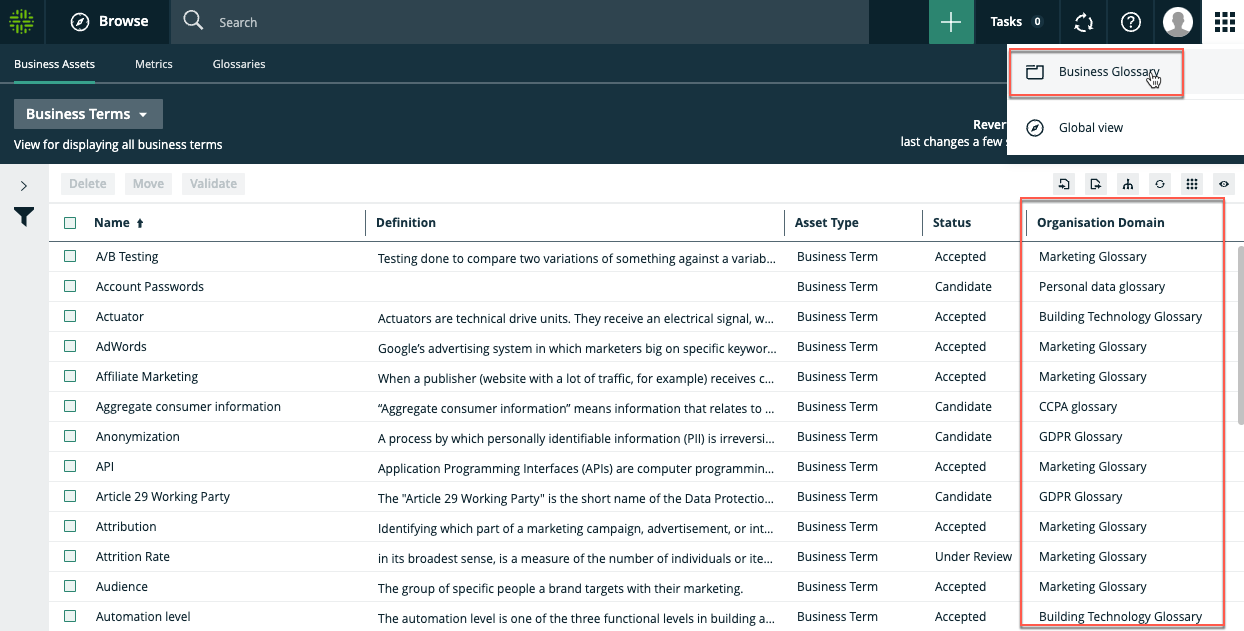The width and height of the screenshot is (1244, 631).
Task: Open the Anonymization term
Action: 138,437
